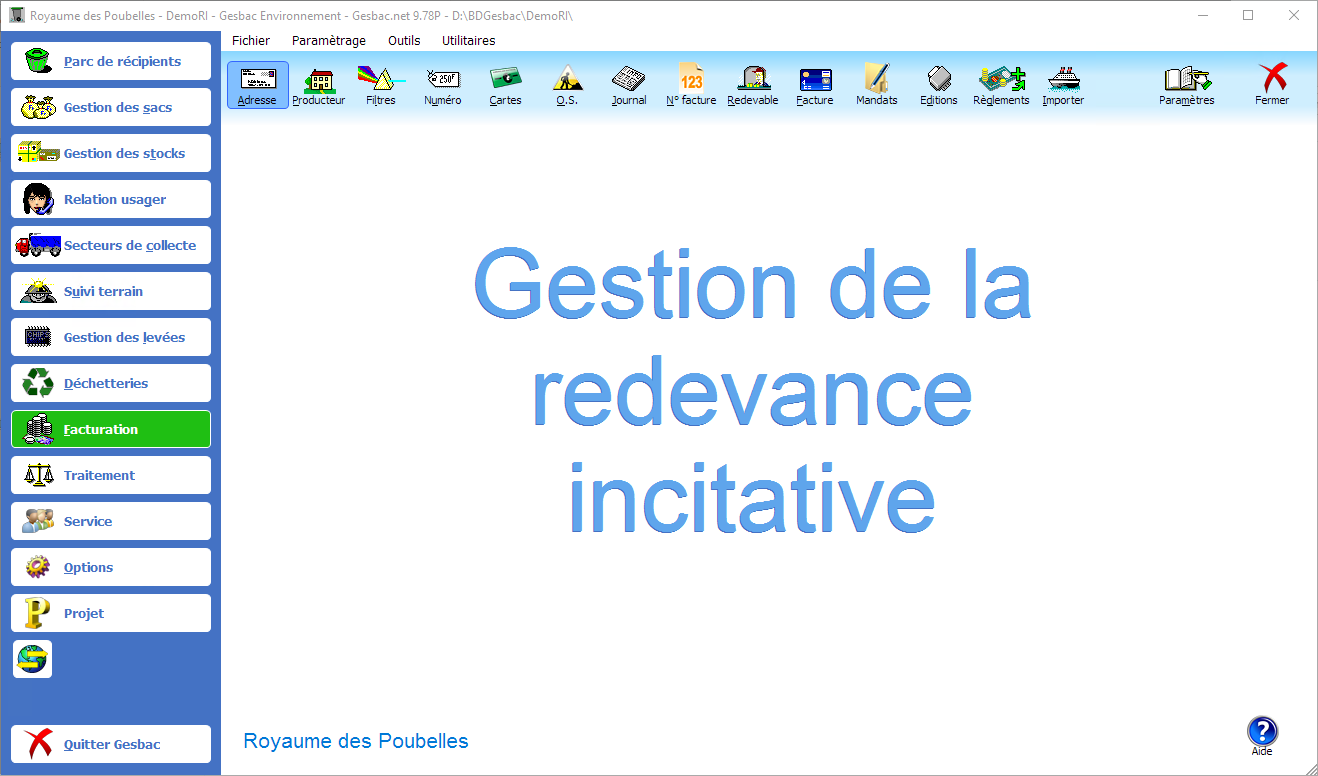Click the N° facture icon
The image size is (1318, 776).
pos(691,85)
